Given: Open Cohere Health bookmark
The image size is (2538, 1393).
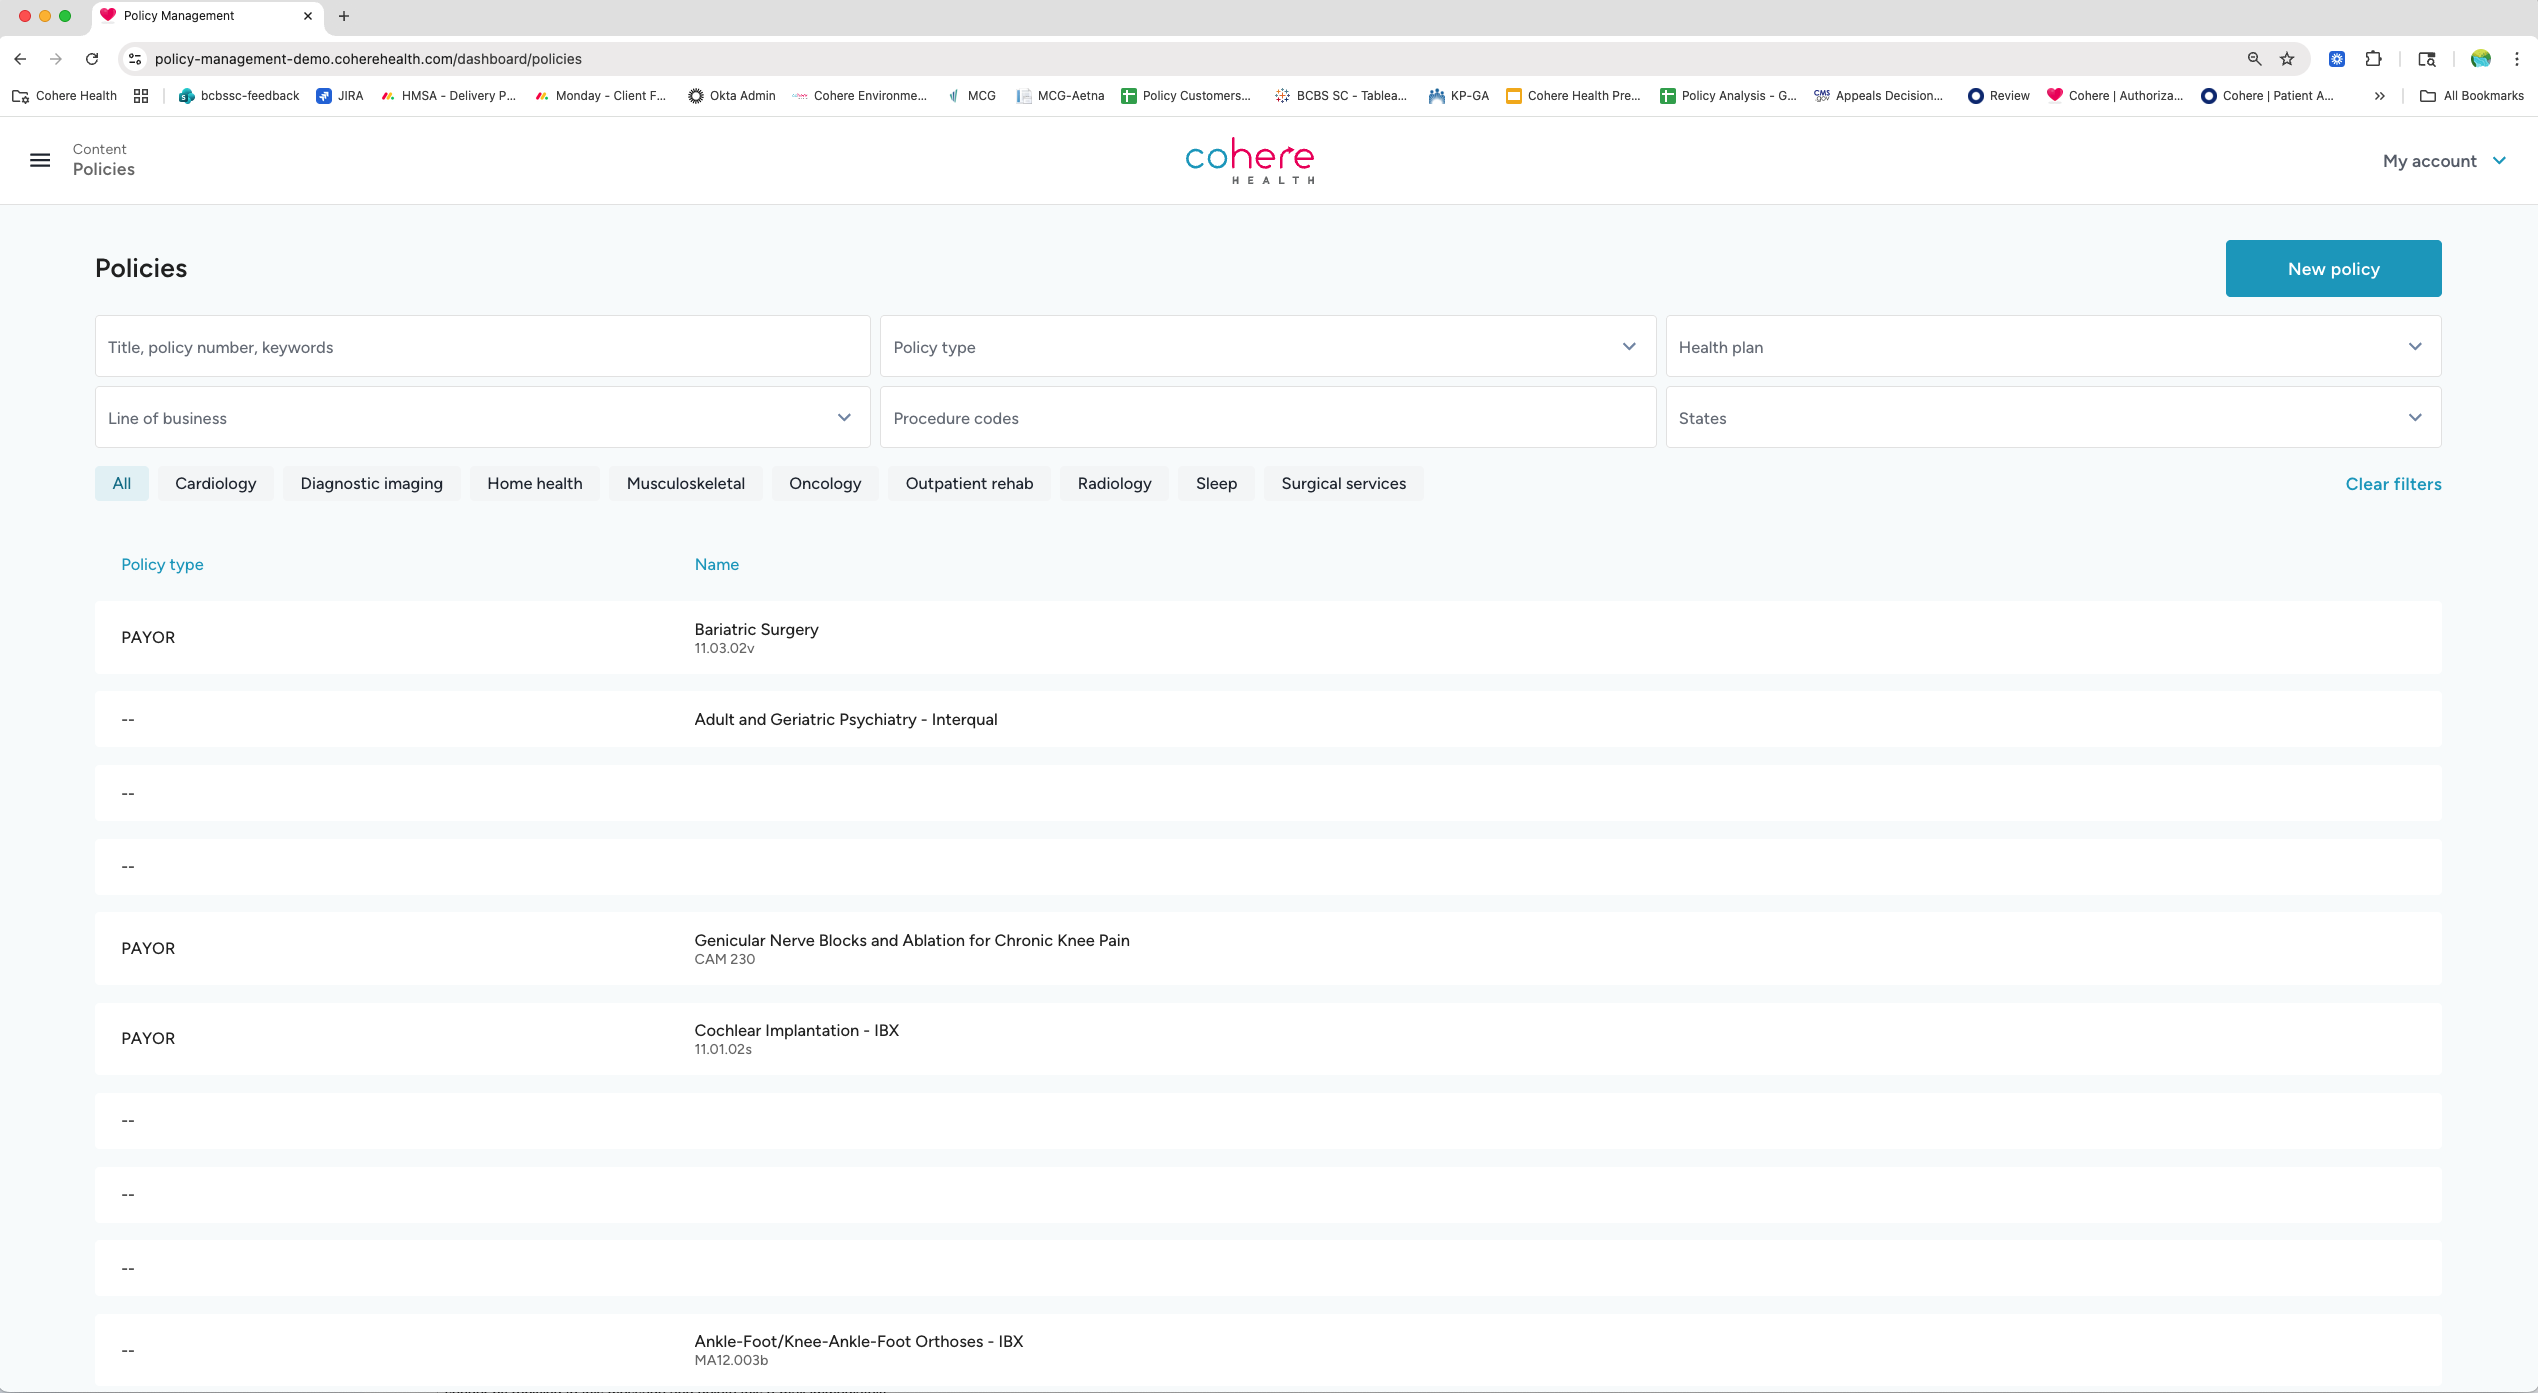Looking at the screenshot, I should click(x=64, y=96).
